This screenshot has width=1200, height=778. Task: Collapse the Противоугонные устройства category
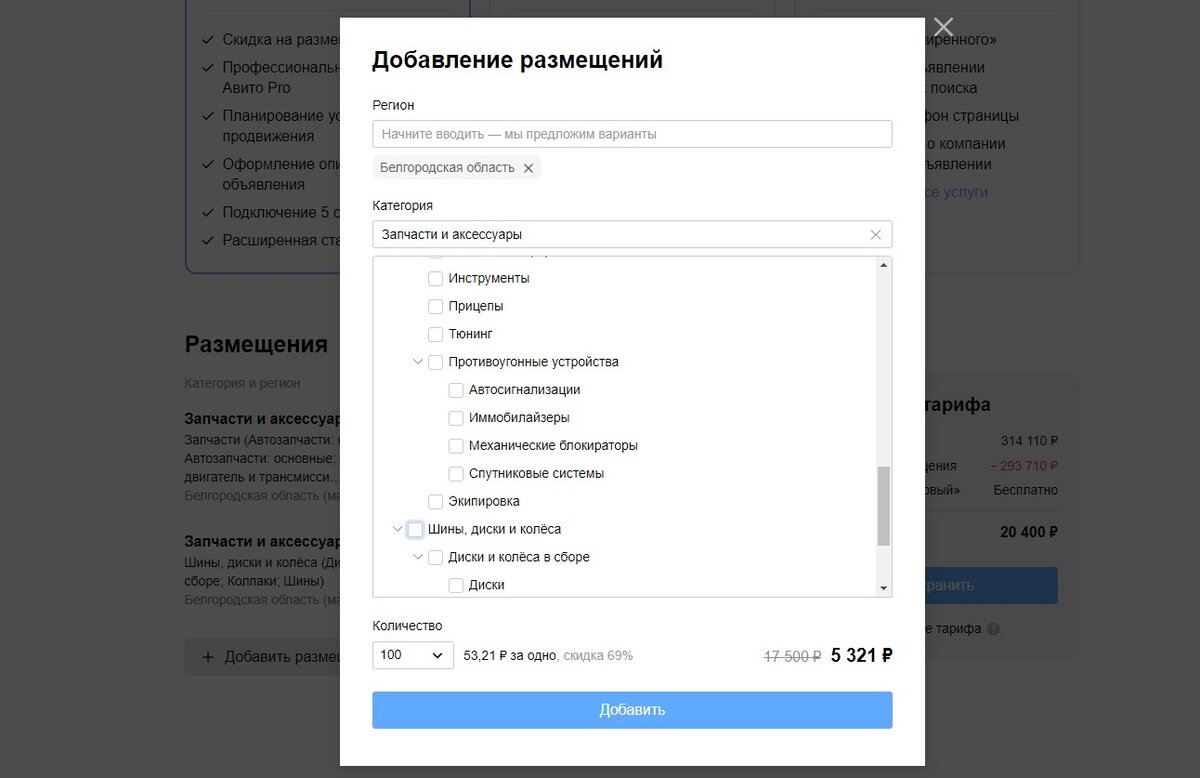coord(417,362)
